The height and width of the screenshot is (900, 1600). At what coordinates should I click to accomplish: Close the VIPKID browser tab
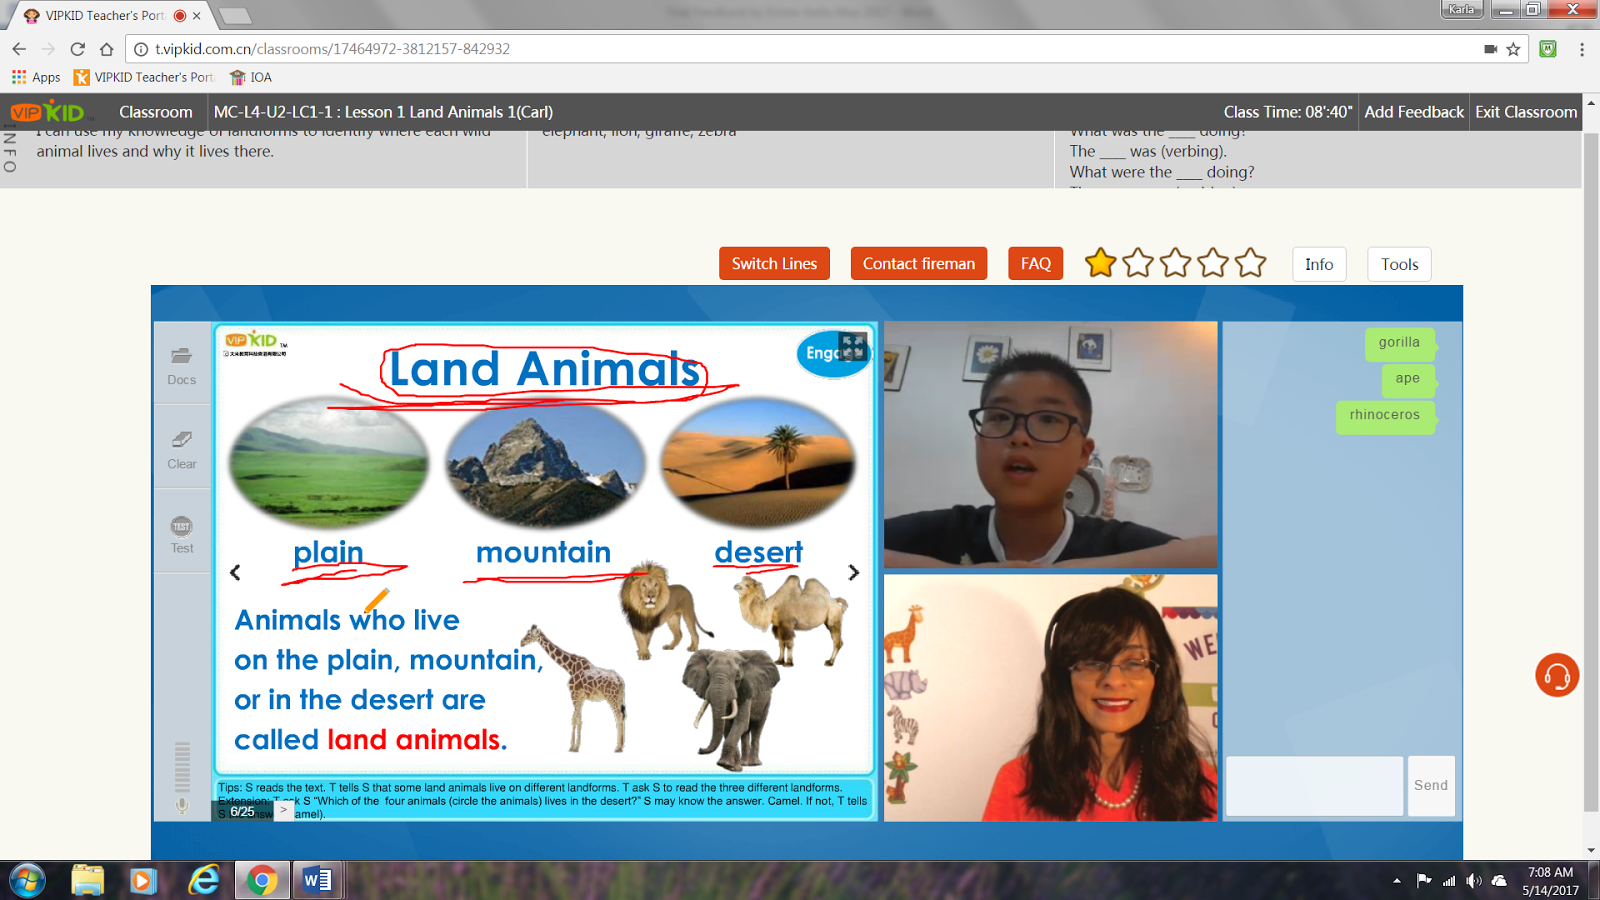[x=197, y=16]
